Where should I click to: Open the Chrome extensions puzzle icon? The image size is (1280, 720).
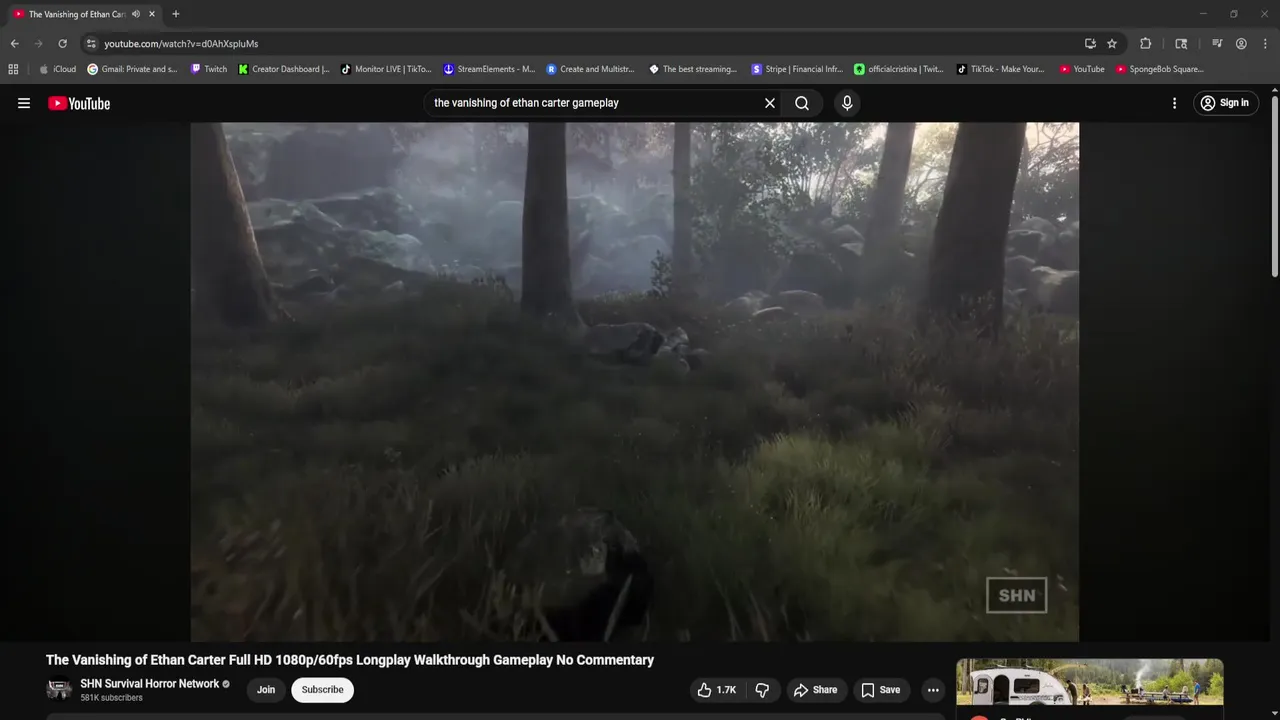[x=1146, y=44]
